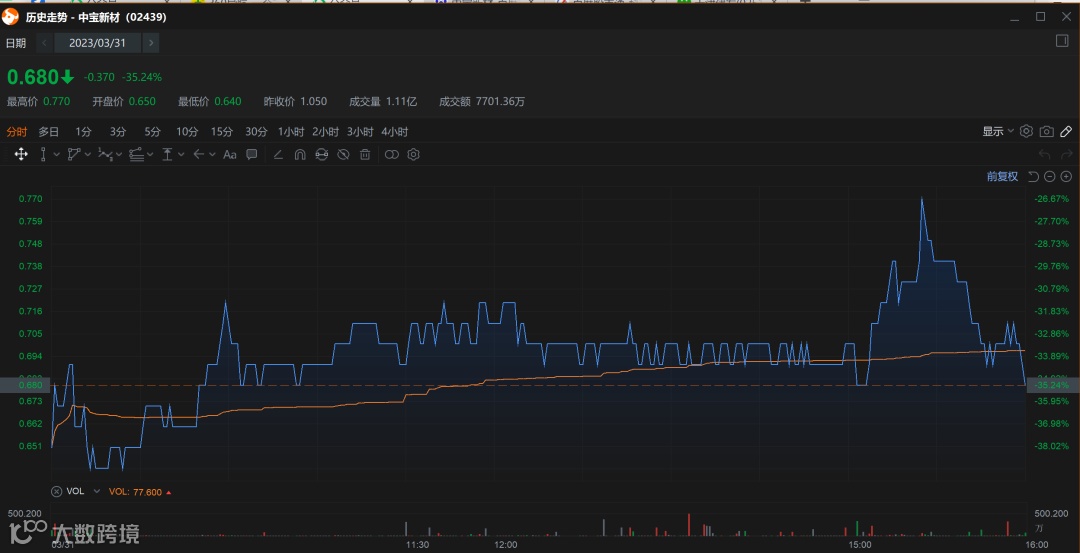1080x553 pixels.
Task: Take a chart screenshot with camera icon
Action: [1046, 131]
